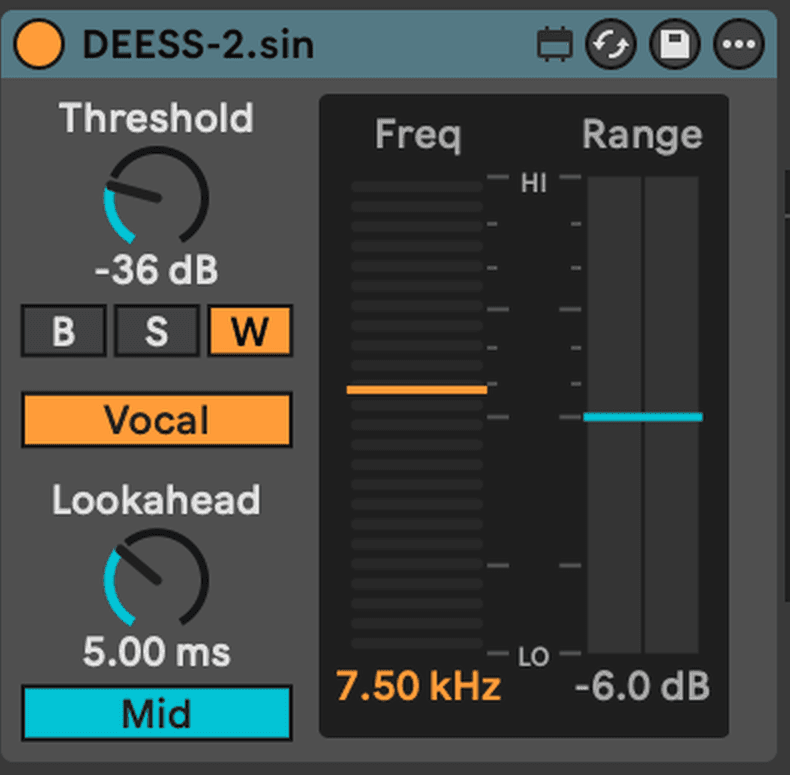The height and width of the screenshot is (775, 790).
Task: Click the Threshold label
Action: 156,117
